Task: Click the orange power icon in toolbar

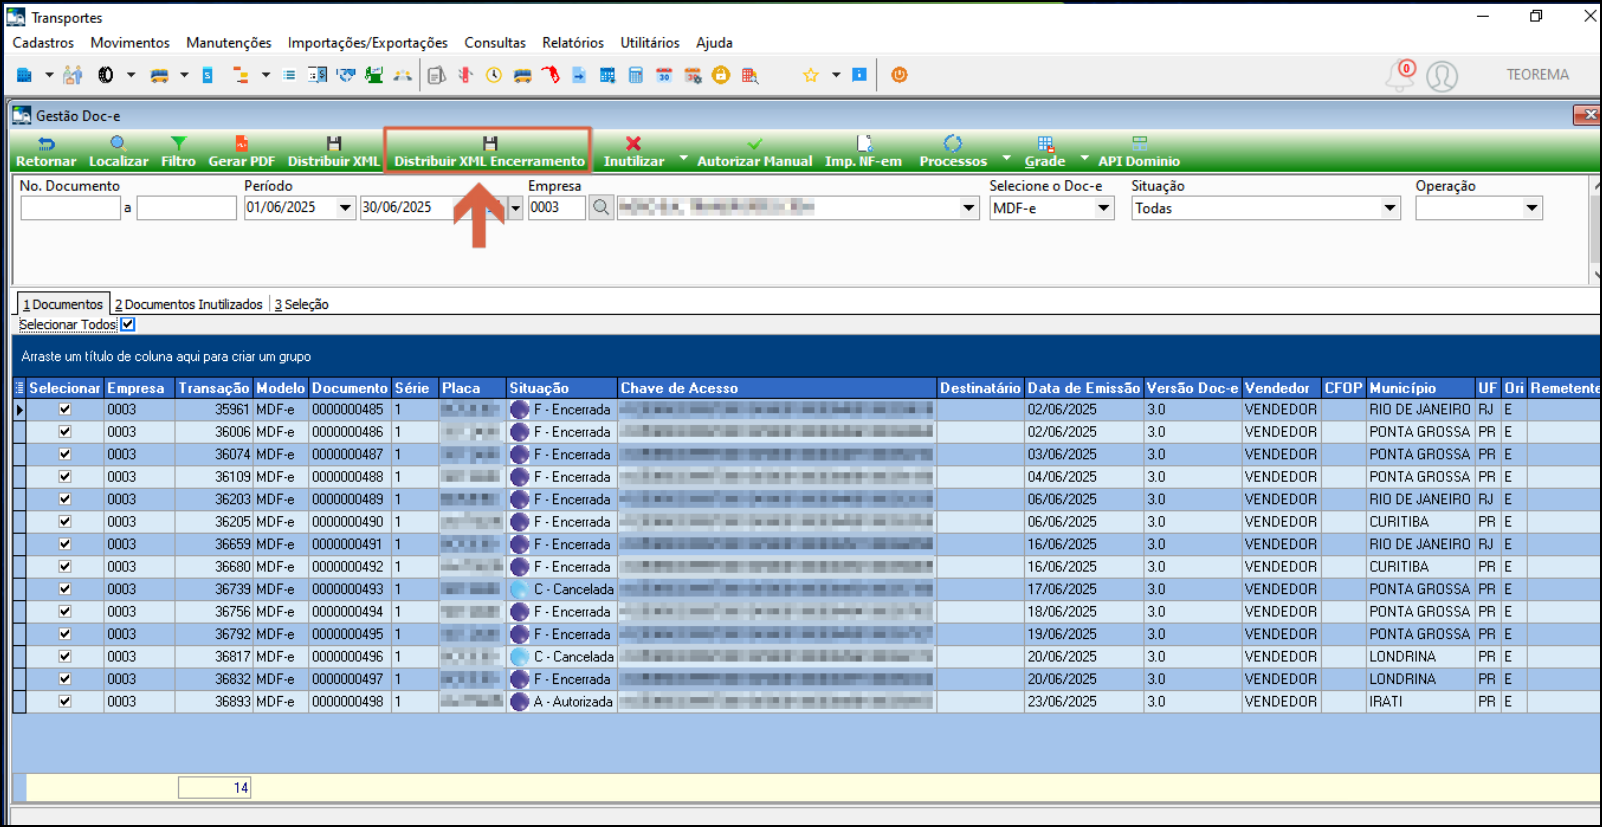Action: point(899,75)
